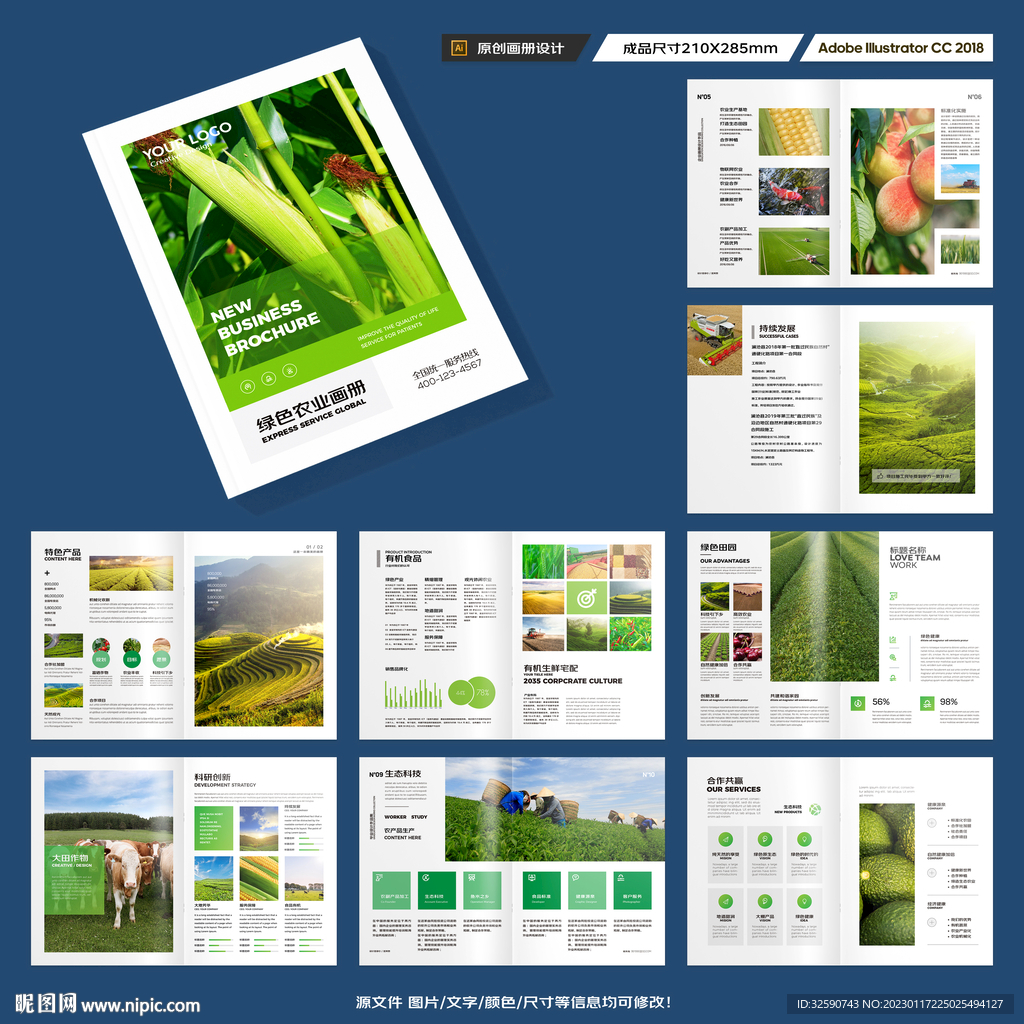Click the 科研创新 heading
Screen dimensions: 1024x1024
[212, 777]
